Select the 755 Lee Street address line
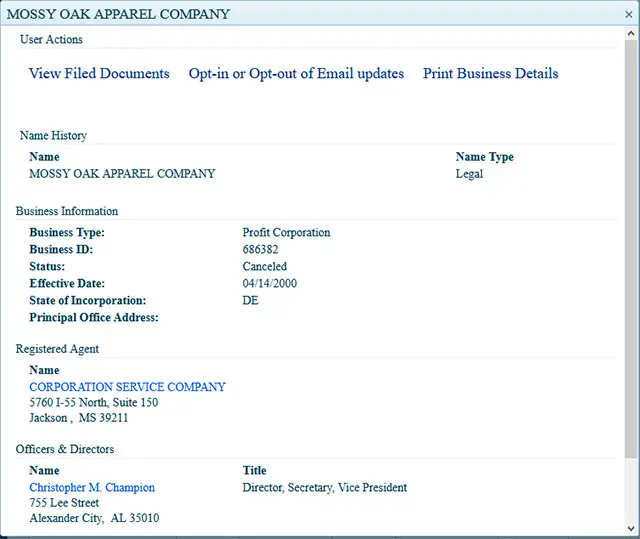 pos(64,503)
